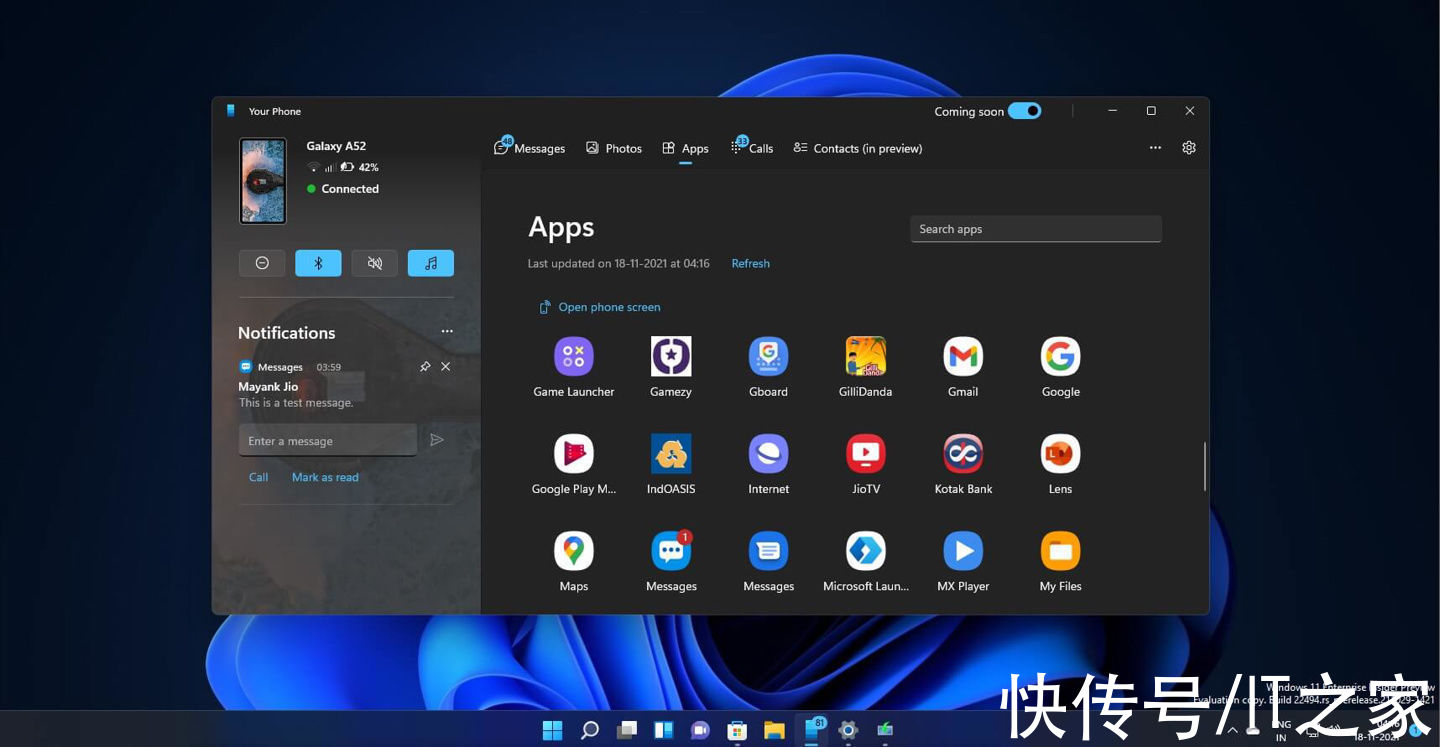The image size is (1440, 747).
Task: Switch to the Messages tab
Action: point(529,148)
